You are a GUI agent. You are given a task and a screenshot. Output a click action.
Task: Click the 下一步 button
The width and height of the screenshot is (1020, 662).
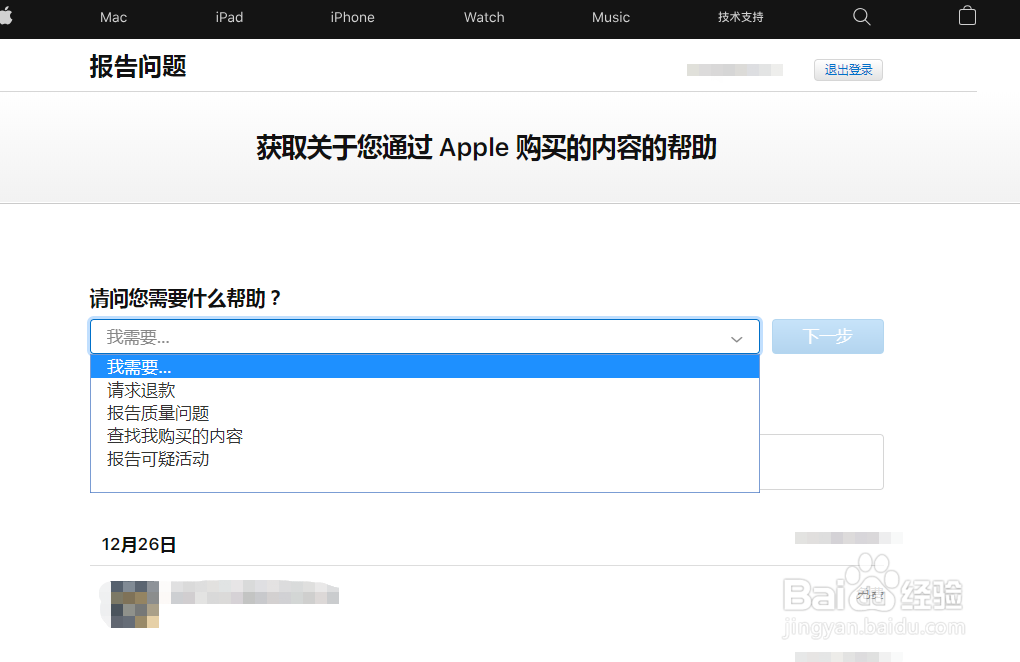pos(827,336)
